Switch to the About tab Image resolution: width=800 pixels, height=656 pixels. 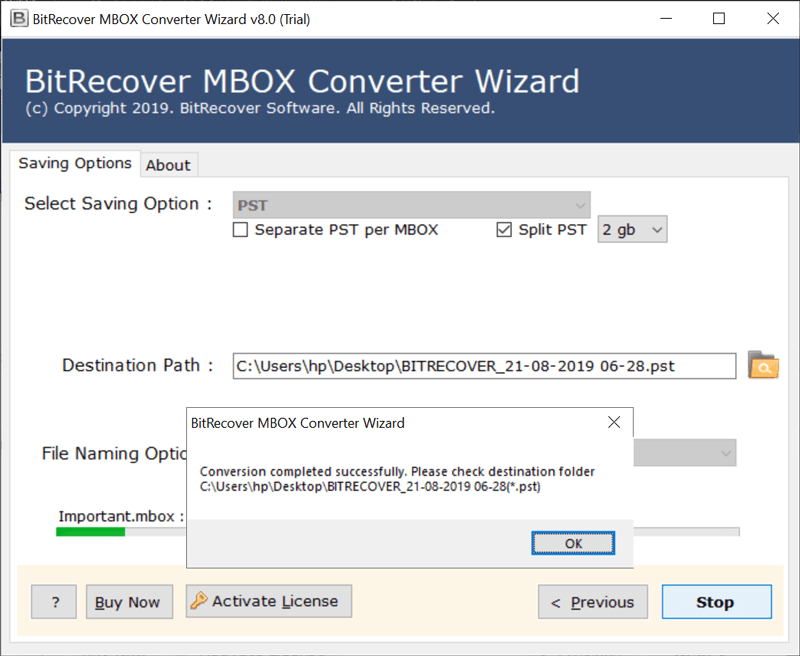coord(168,165)
